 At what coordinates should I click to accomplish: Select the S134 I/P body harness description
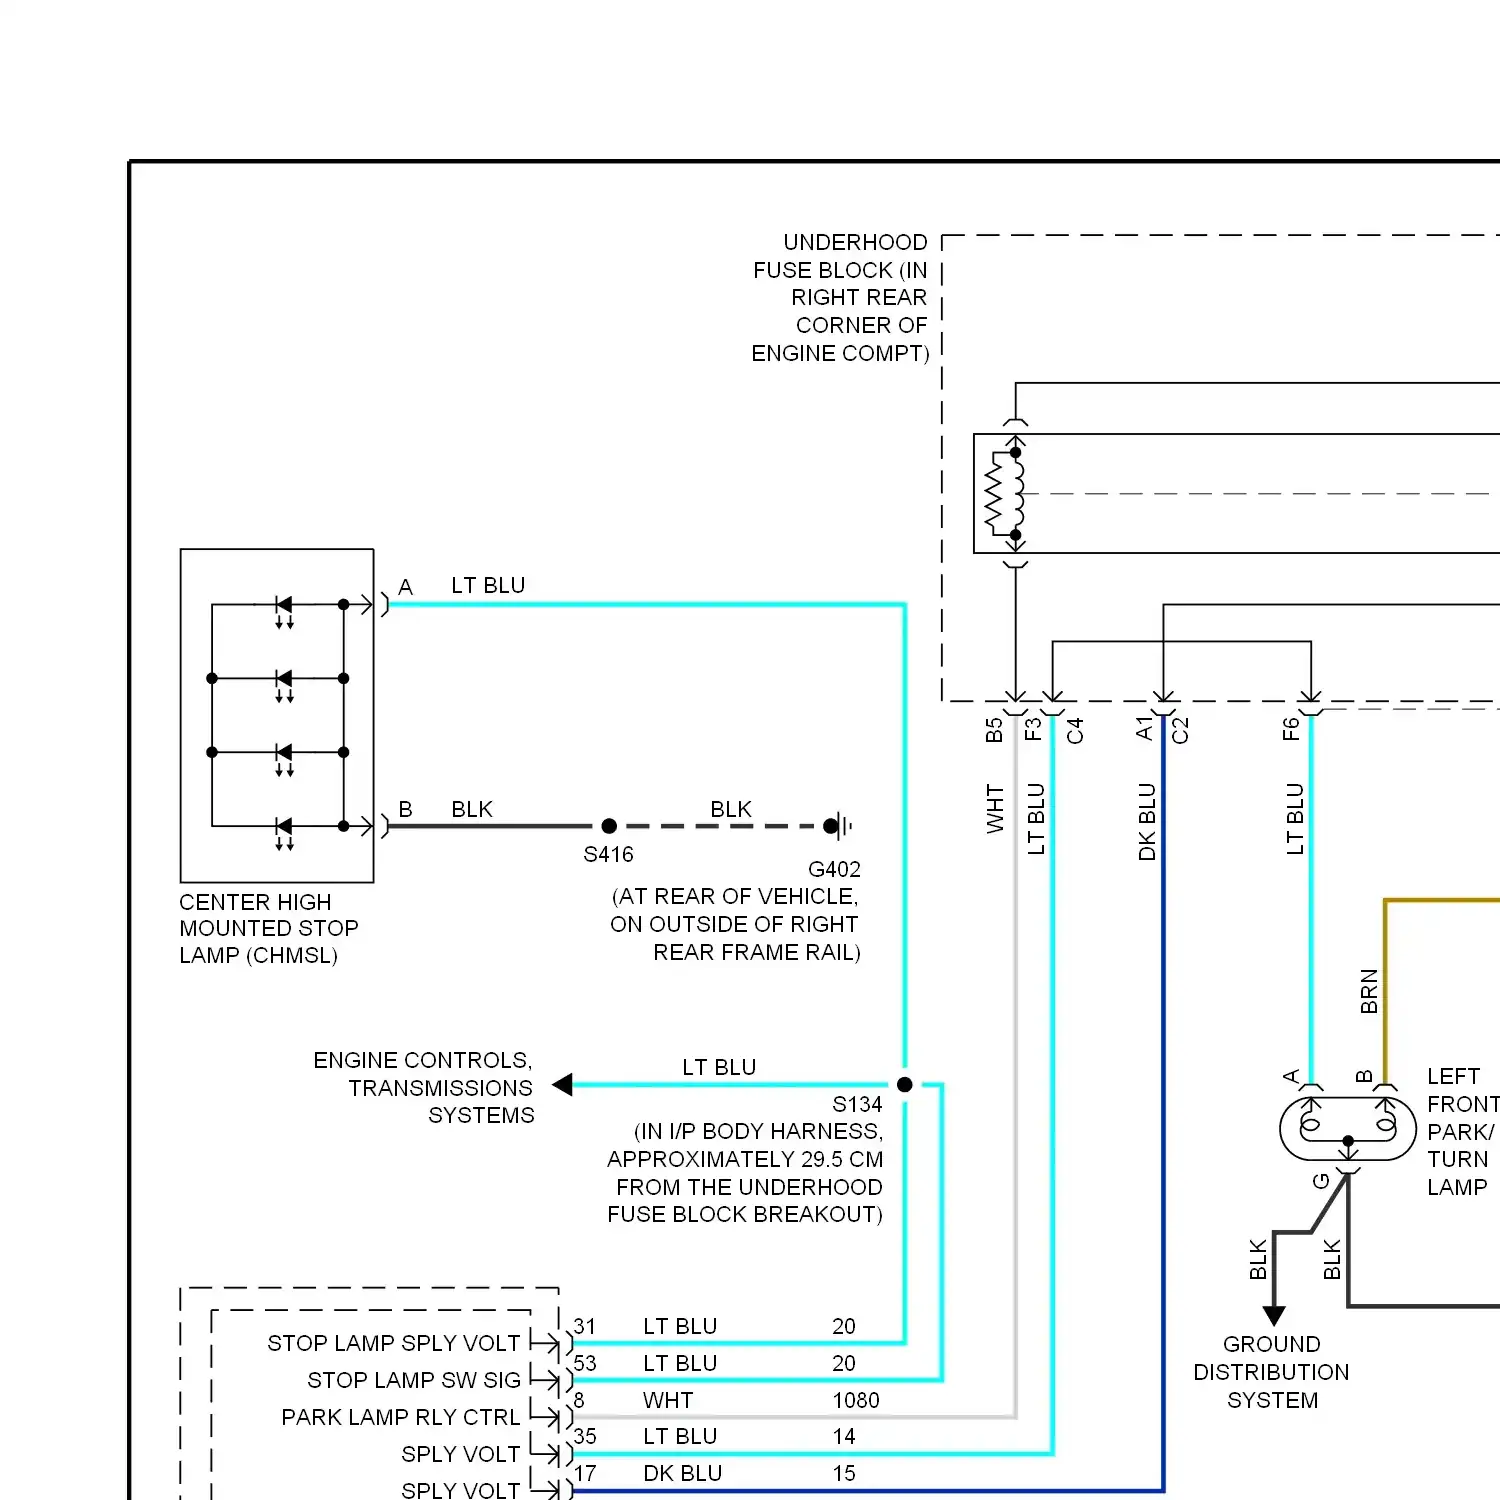(745, 1173)
